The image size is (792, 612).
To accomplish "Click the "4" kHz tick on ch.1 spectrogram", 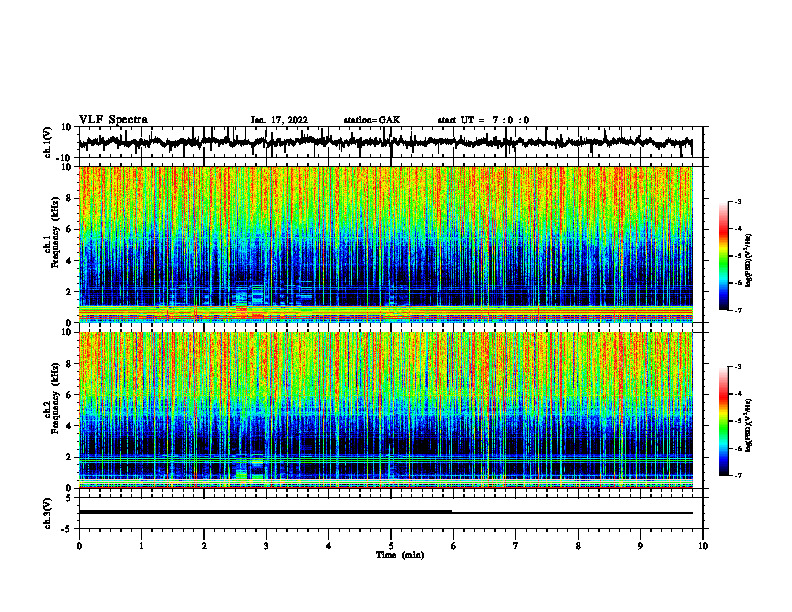I will coord(70,261).
